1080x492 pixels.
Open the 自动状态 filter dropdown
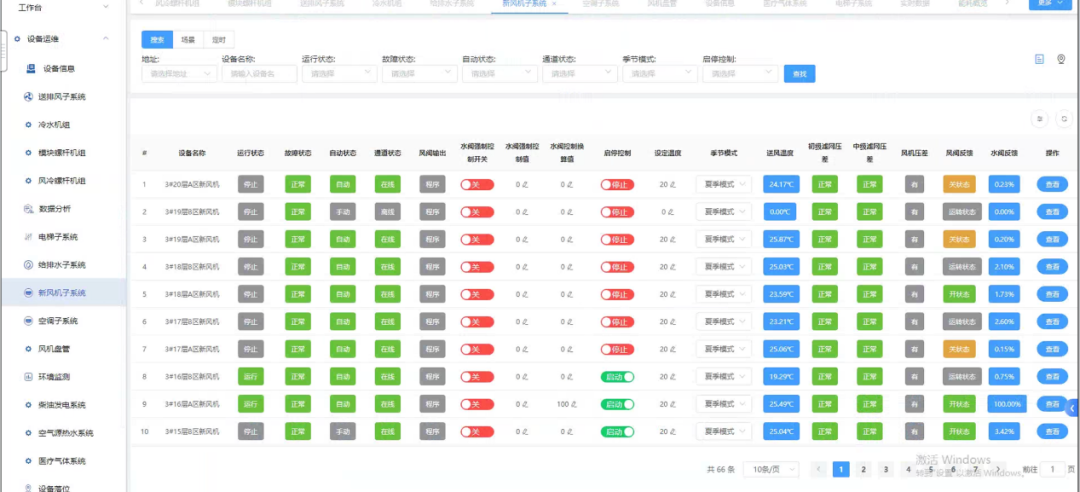click(500, 74)
